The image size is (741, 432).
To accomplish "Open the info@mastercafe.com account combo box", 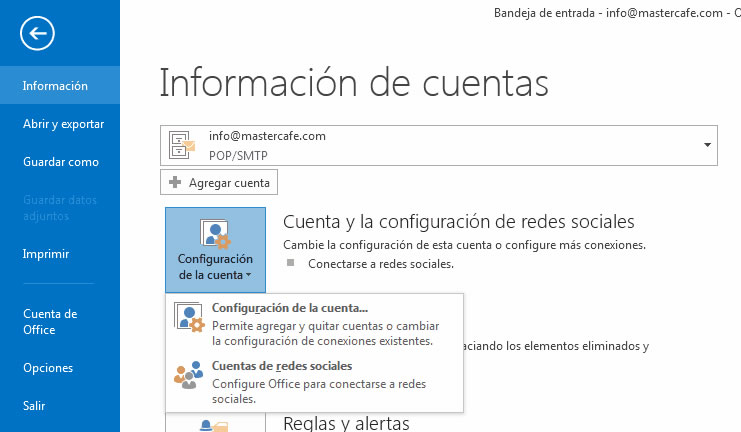I will click(438, 145).
